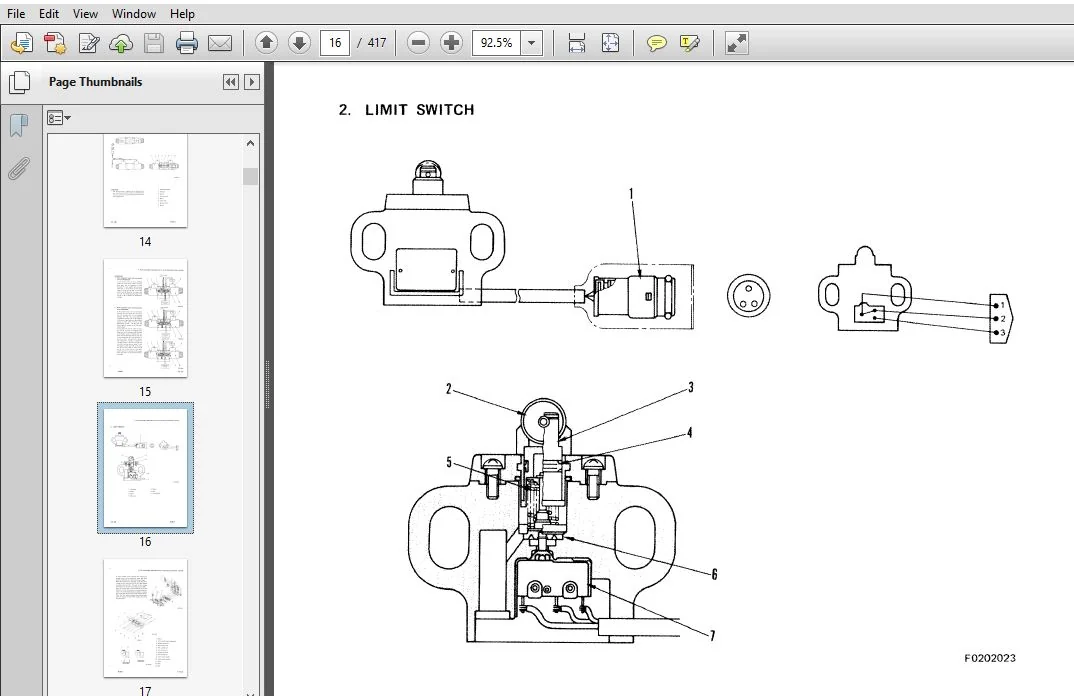Click the Open file toolbar icon
1074x696 pixels.
[x=22, y=43]
